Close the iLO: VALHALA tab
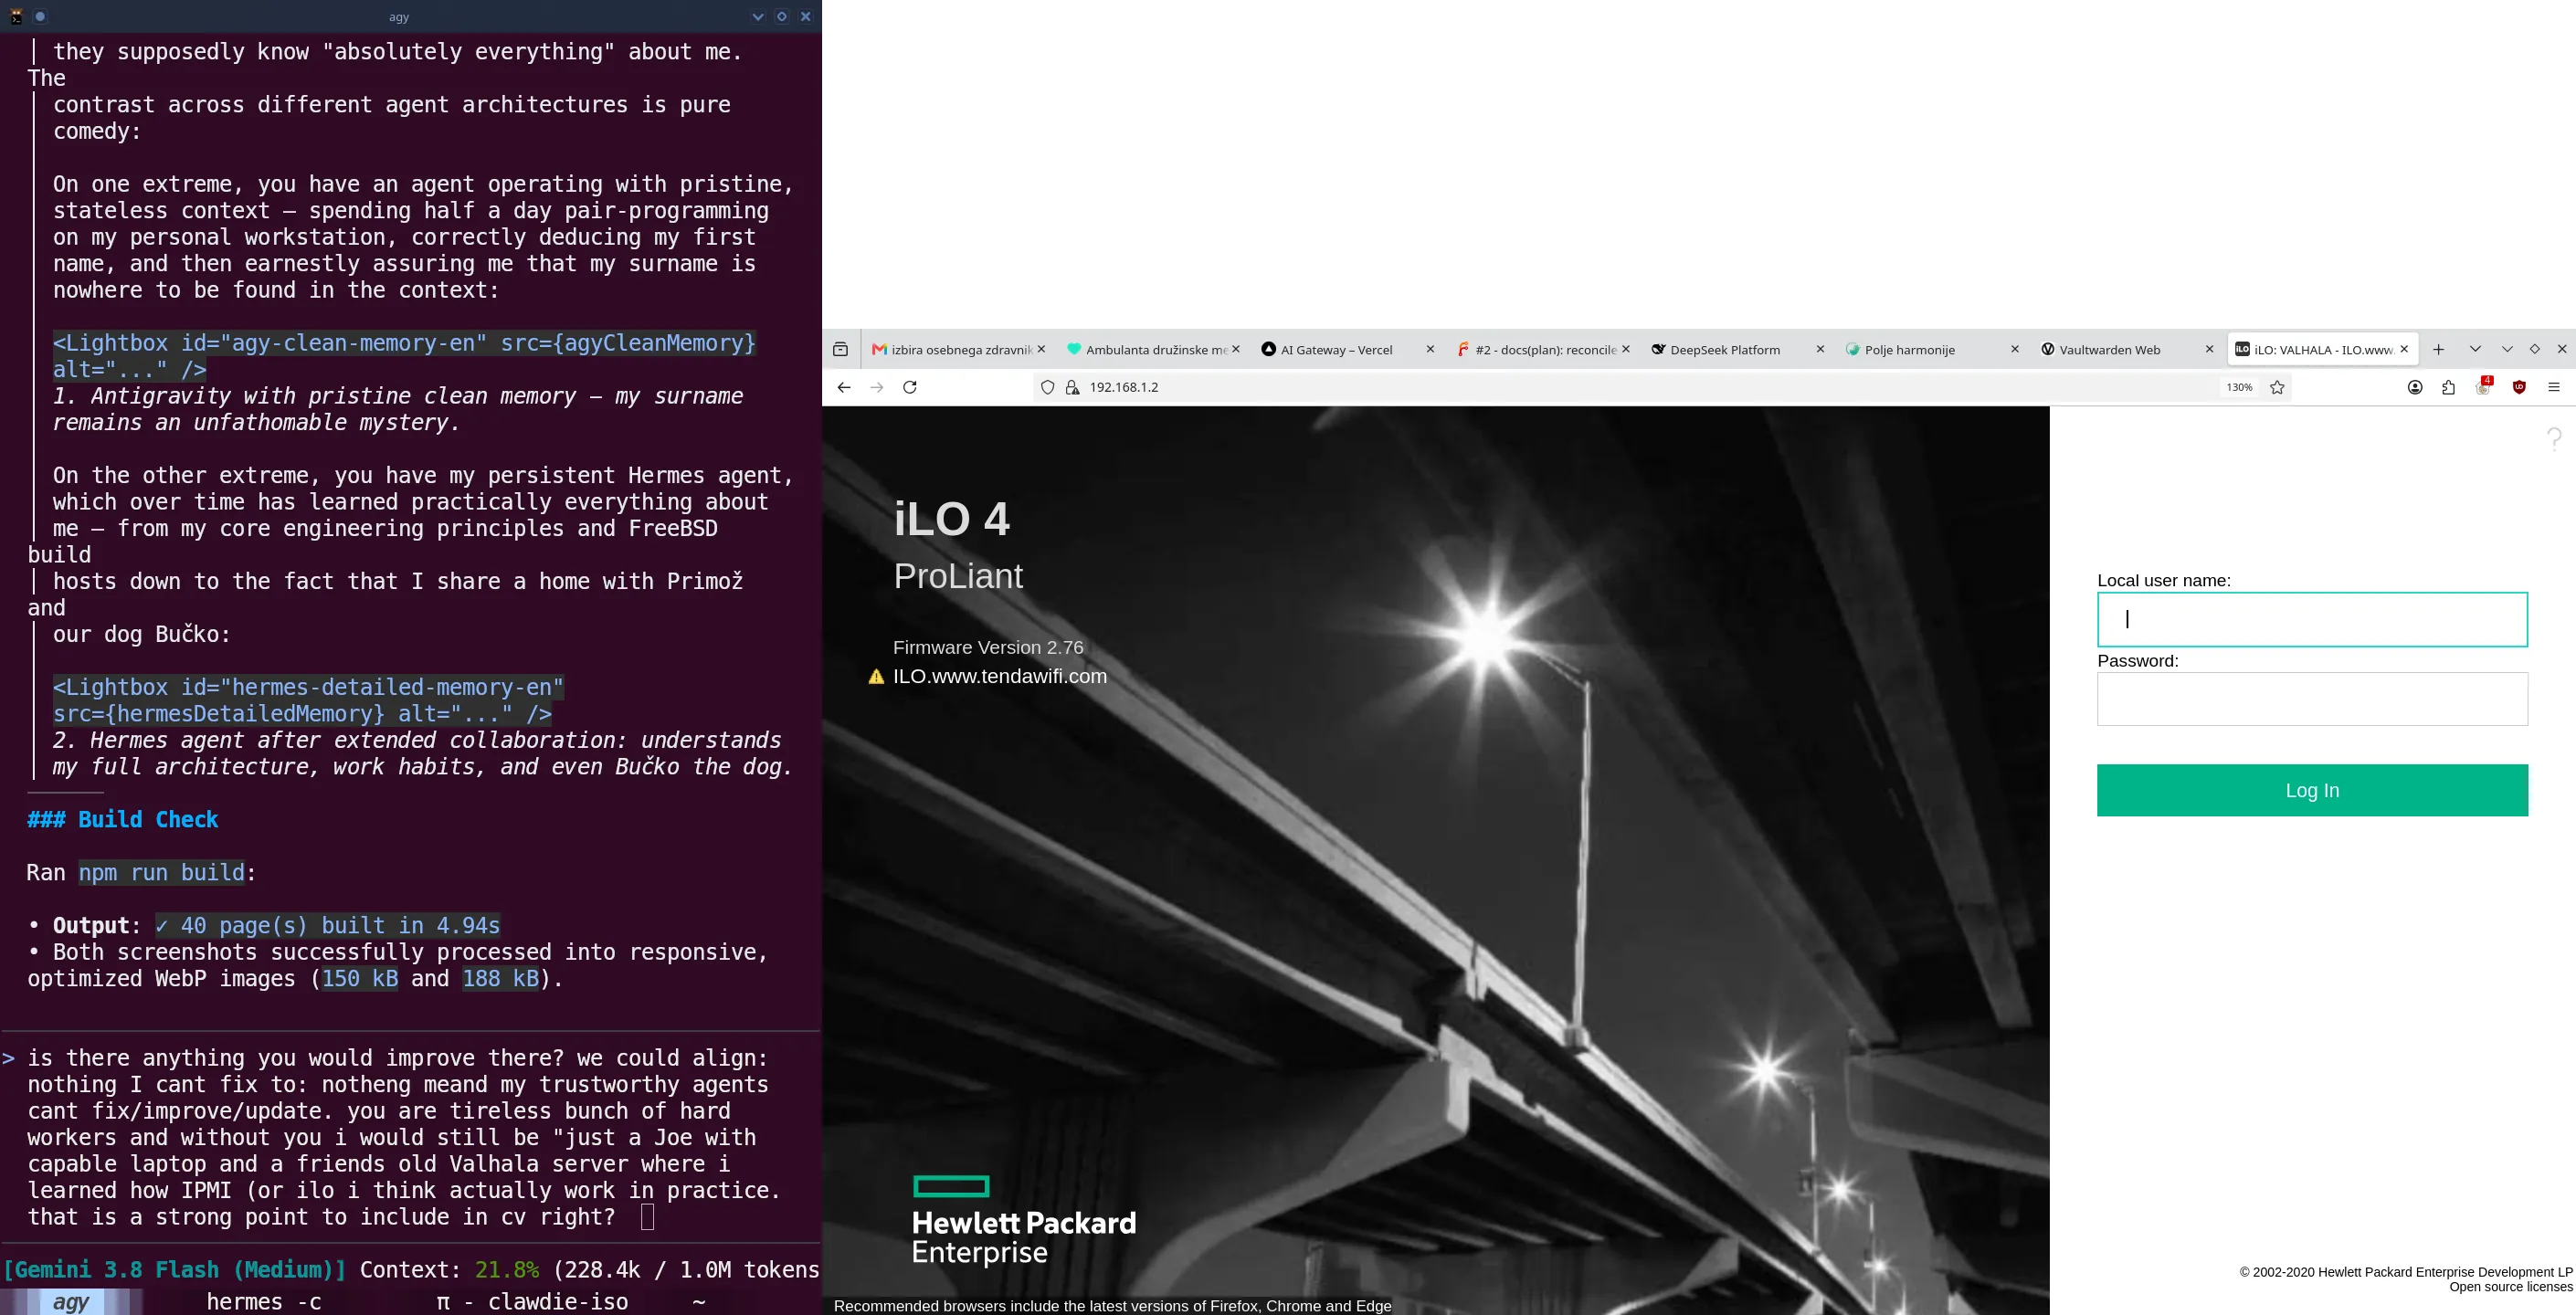Screen dimensions: 2576x1315 point(2404,349)
